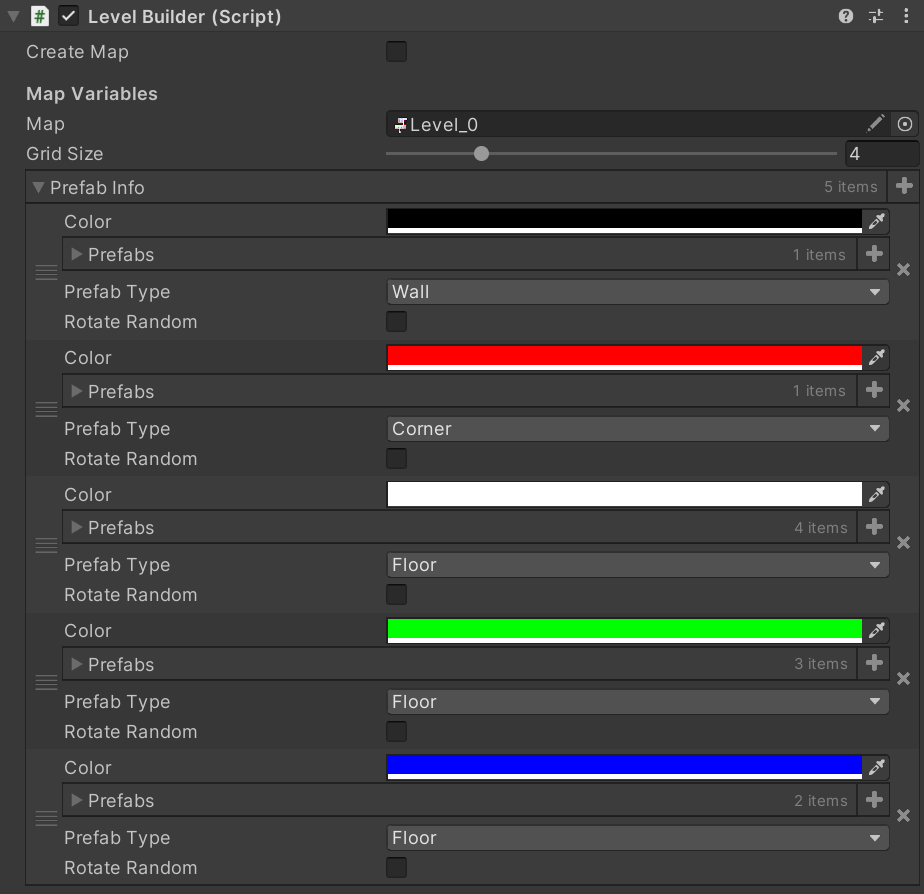Add a new element to Prefab Info list
924x894 pixels.
[x=904, y=186]
